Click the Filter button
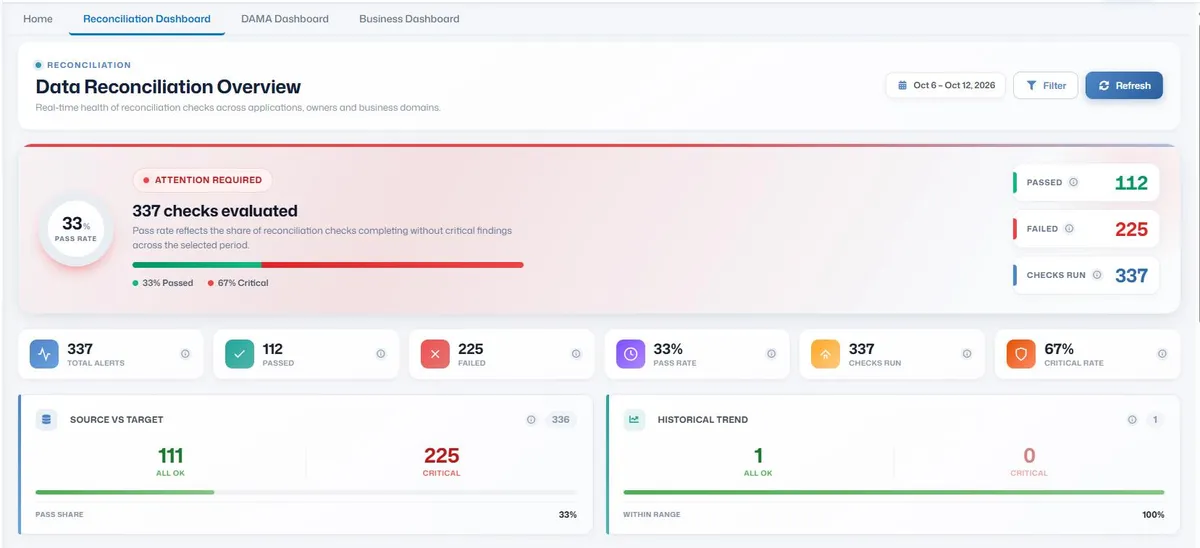 coord(1046,86)
